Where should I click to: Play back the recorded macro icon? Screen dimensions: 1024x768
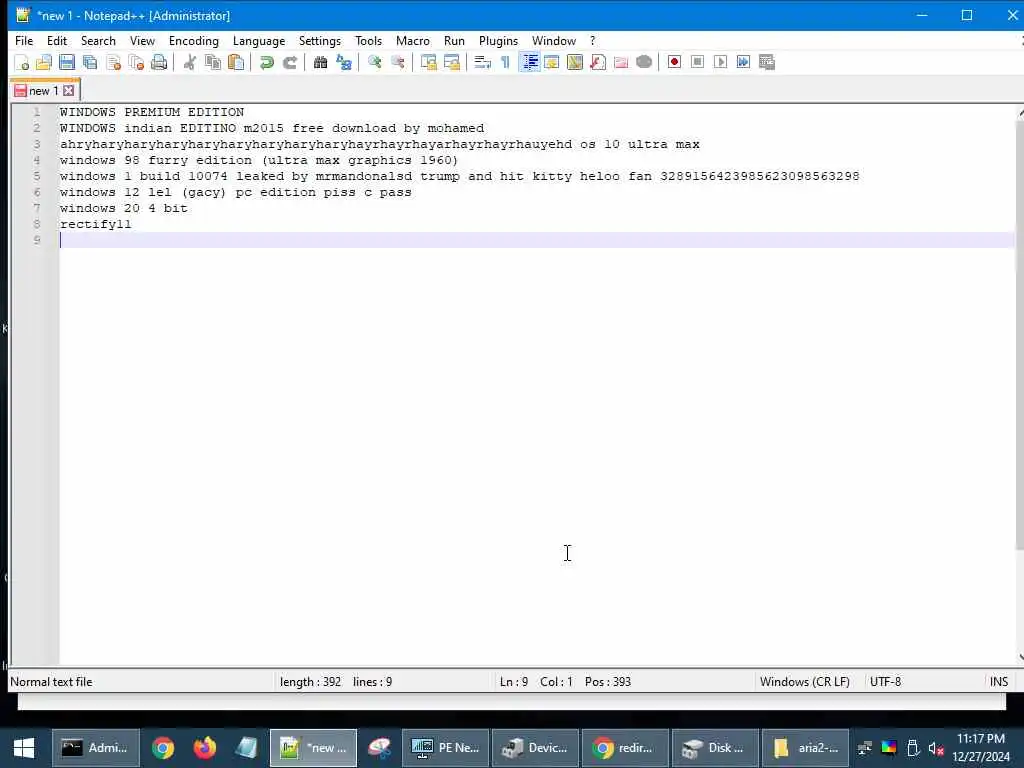pos(720,62)
